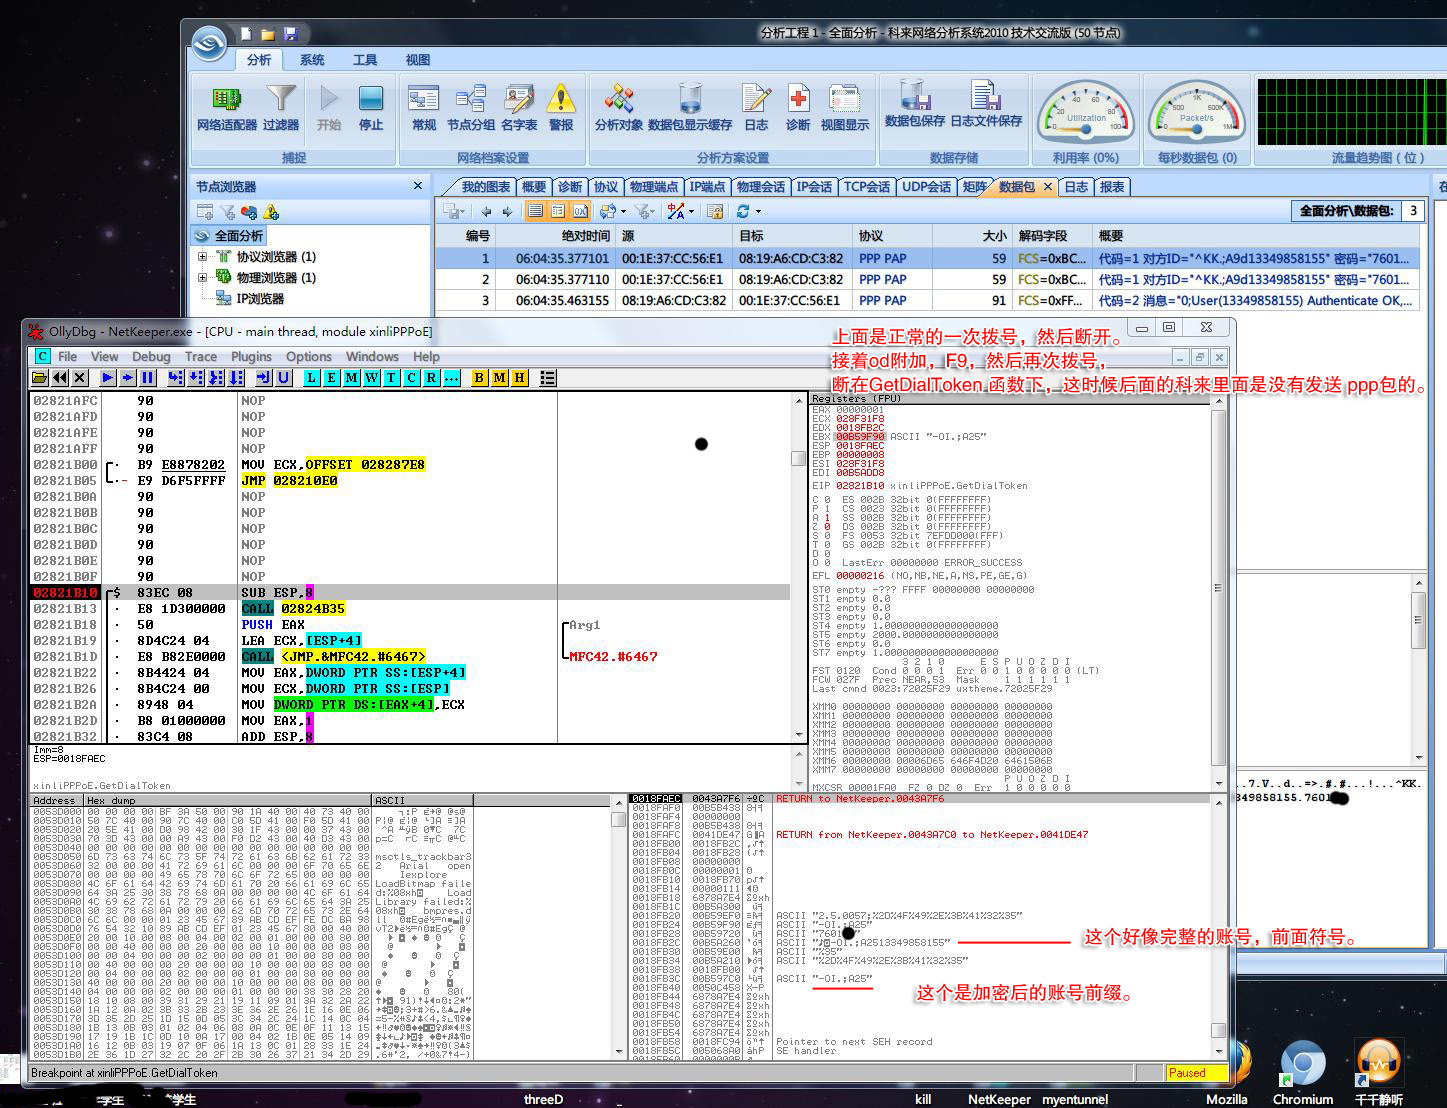Open yellow M memory breakpoints button
The image size is (1447, 1108).
(499, 378)
